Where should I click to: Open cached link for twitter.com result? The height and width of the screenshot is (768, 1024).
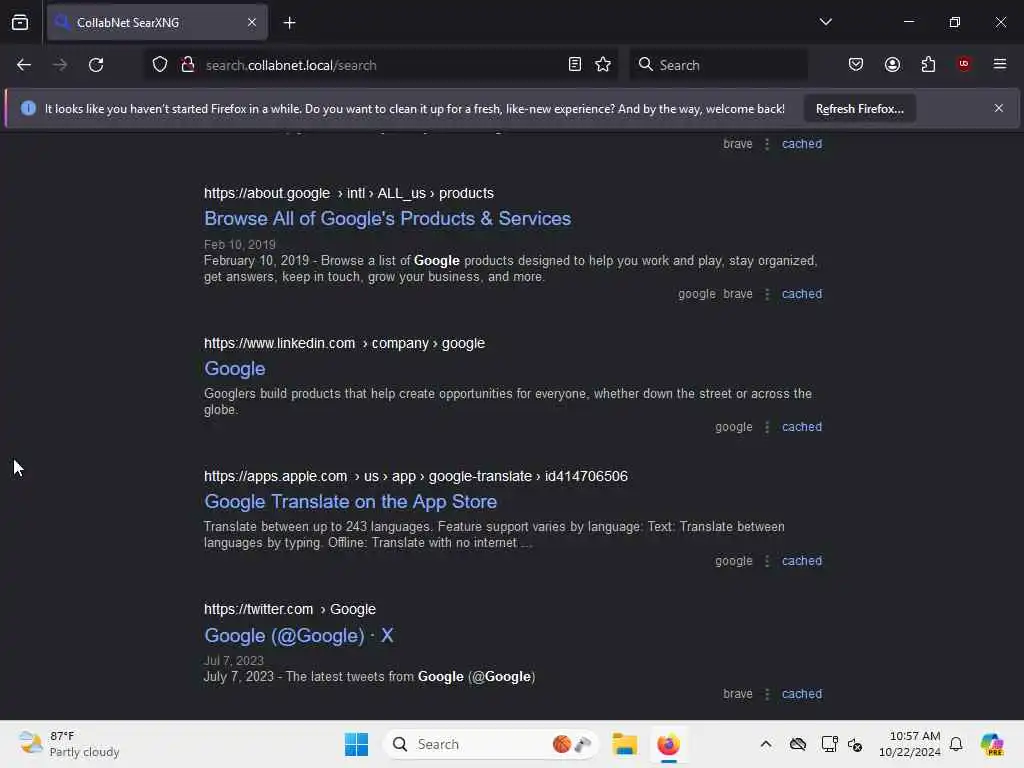(802, 694)
